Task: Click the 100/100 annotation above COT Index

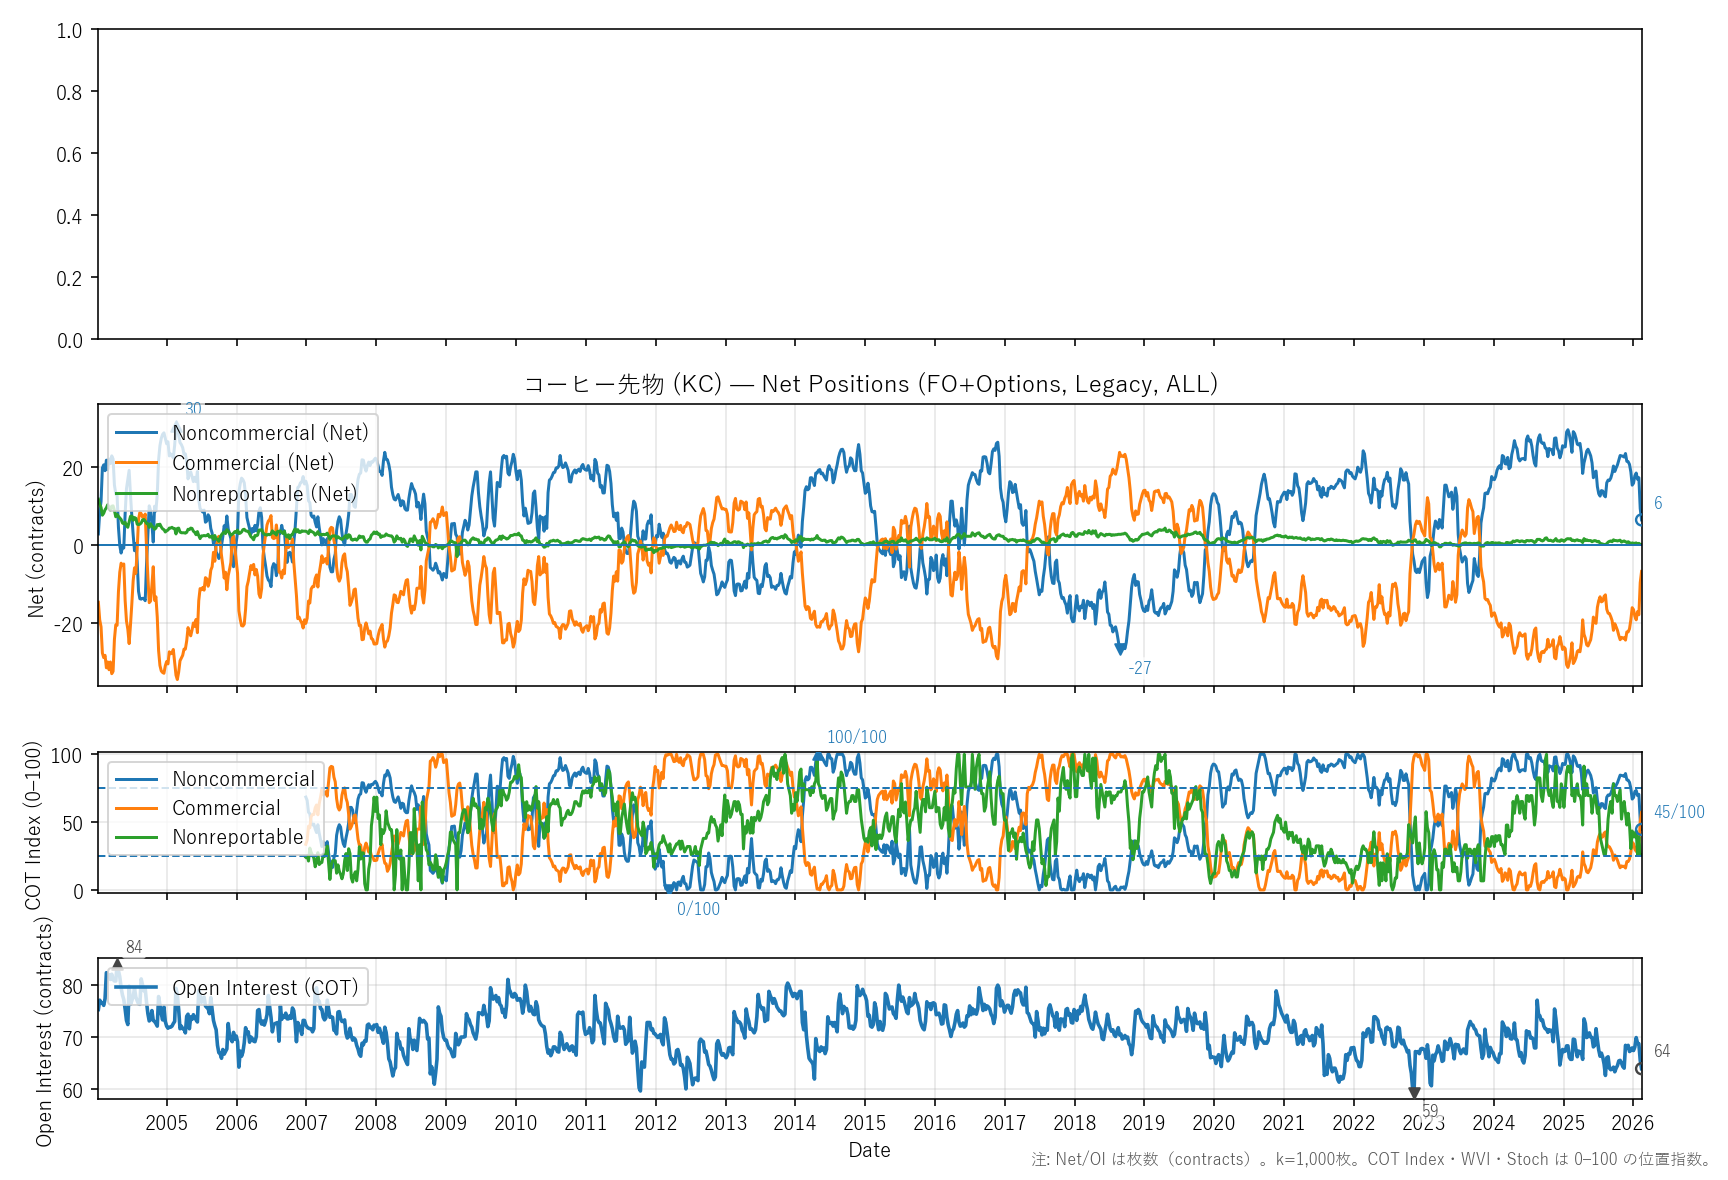Action: coord(856,737)
